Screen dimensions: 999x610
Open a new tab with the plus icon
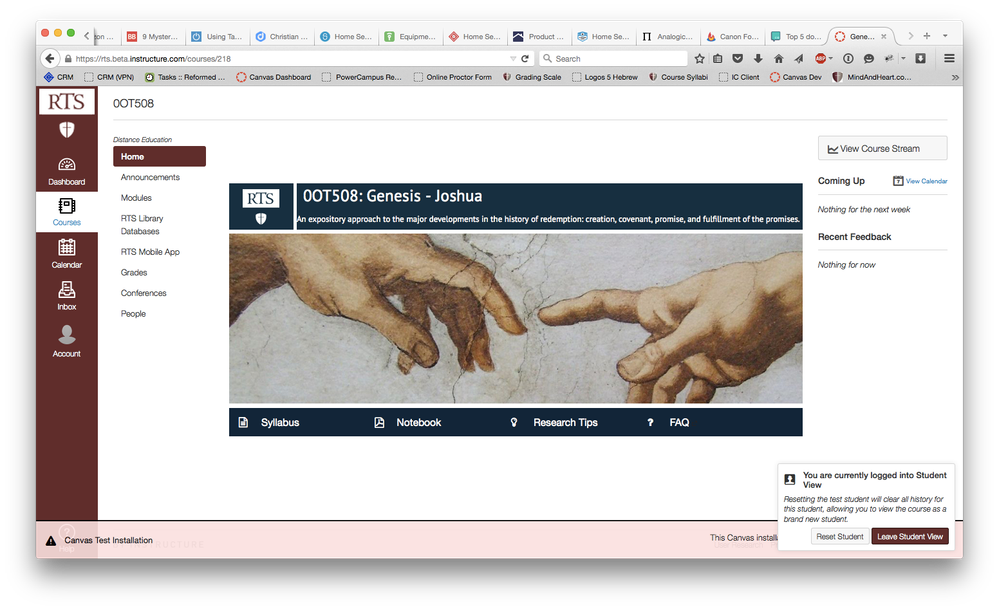(927, 36)
